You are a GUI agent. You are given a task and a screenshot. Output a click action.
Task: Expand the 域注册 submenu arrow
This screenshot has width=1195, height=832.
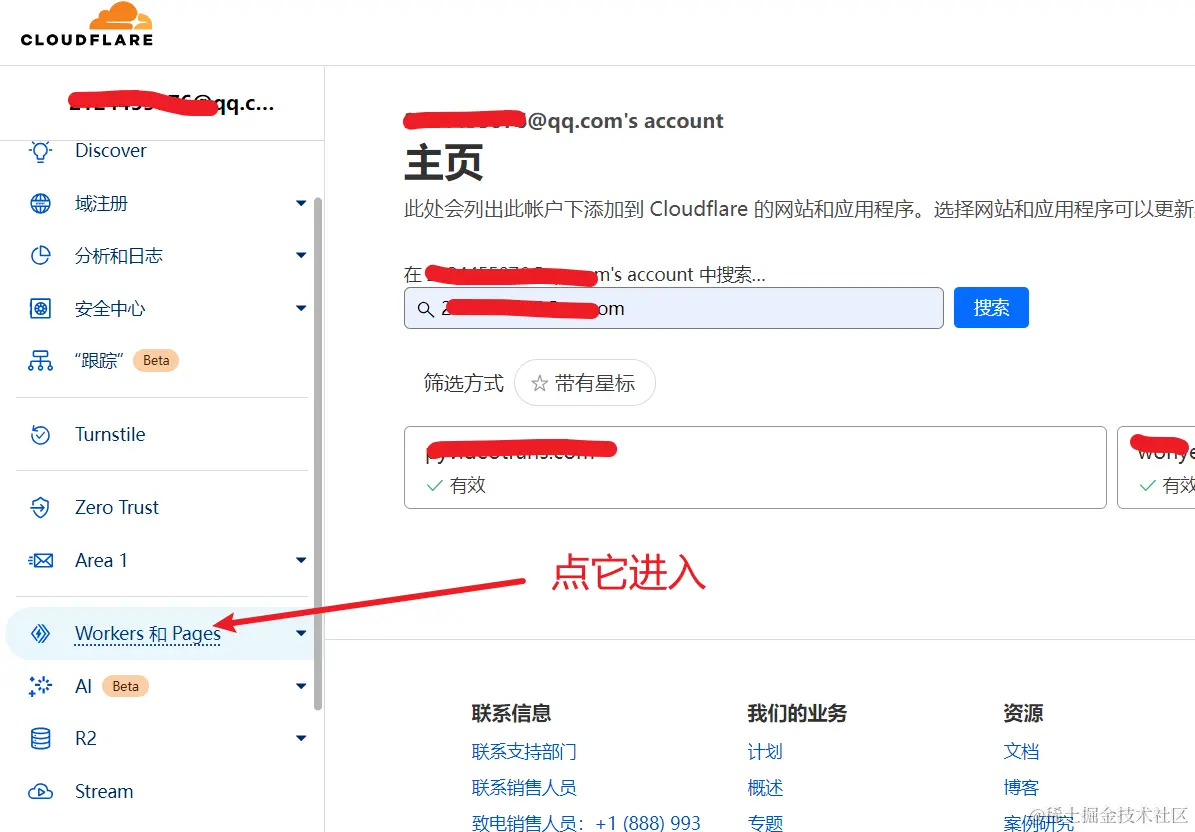[301, 203]
